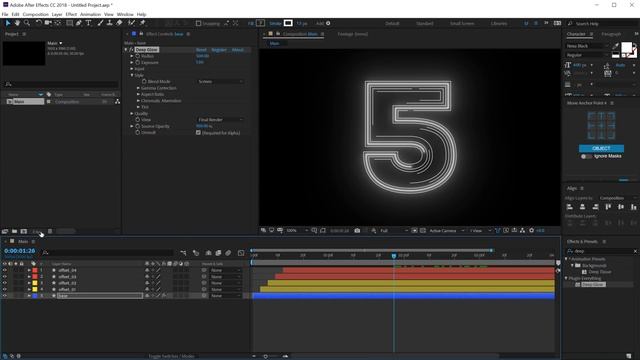Open the Composition menu
The height and width of the screenshot is (360, 640).
coord(36,14)
